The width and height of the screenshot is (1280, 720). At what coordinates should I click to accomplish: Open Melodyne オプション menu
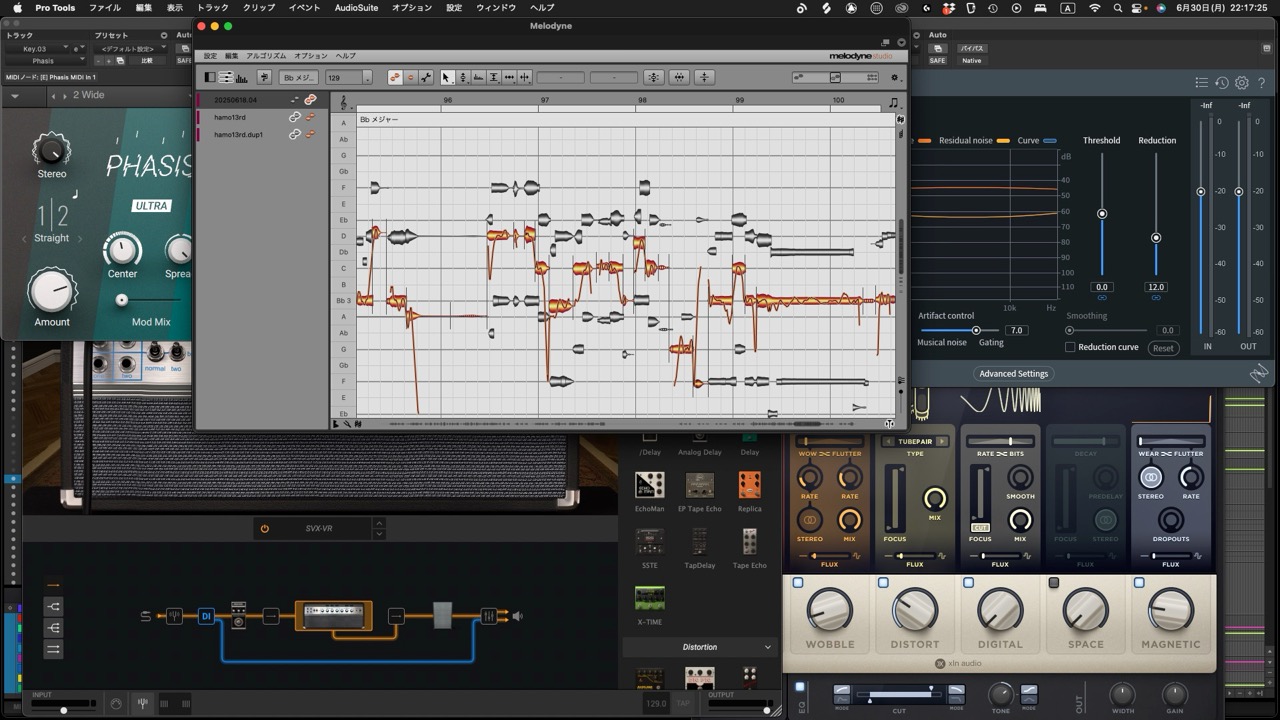(311, 56)
